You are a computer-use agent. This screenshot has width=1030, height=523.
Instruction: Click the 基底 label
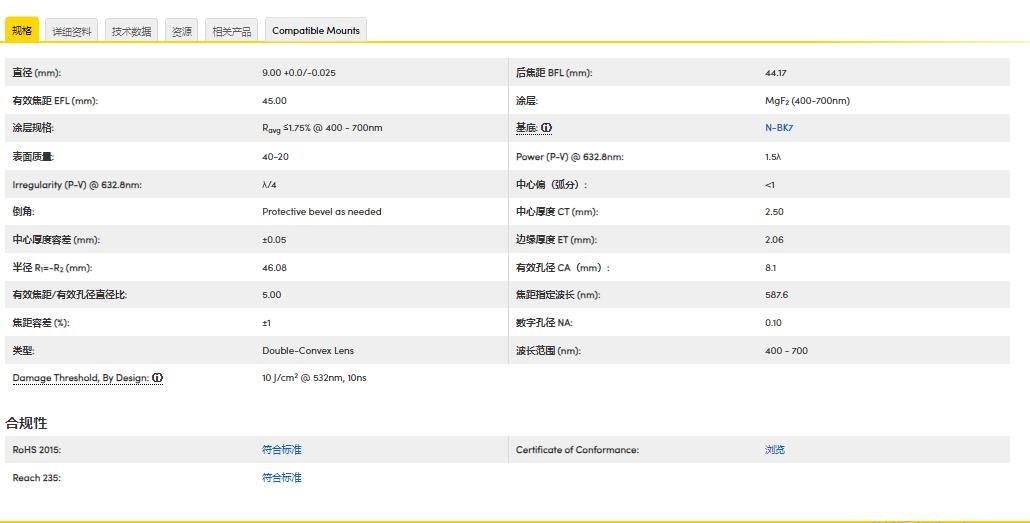click(x=527, y=128)
